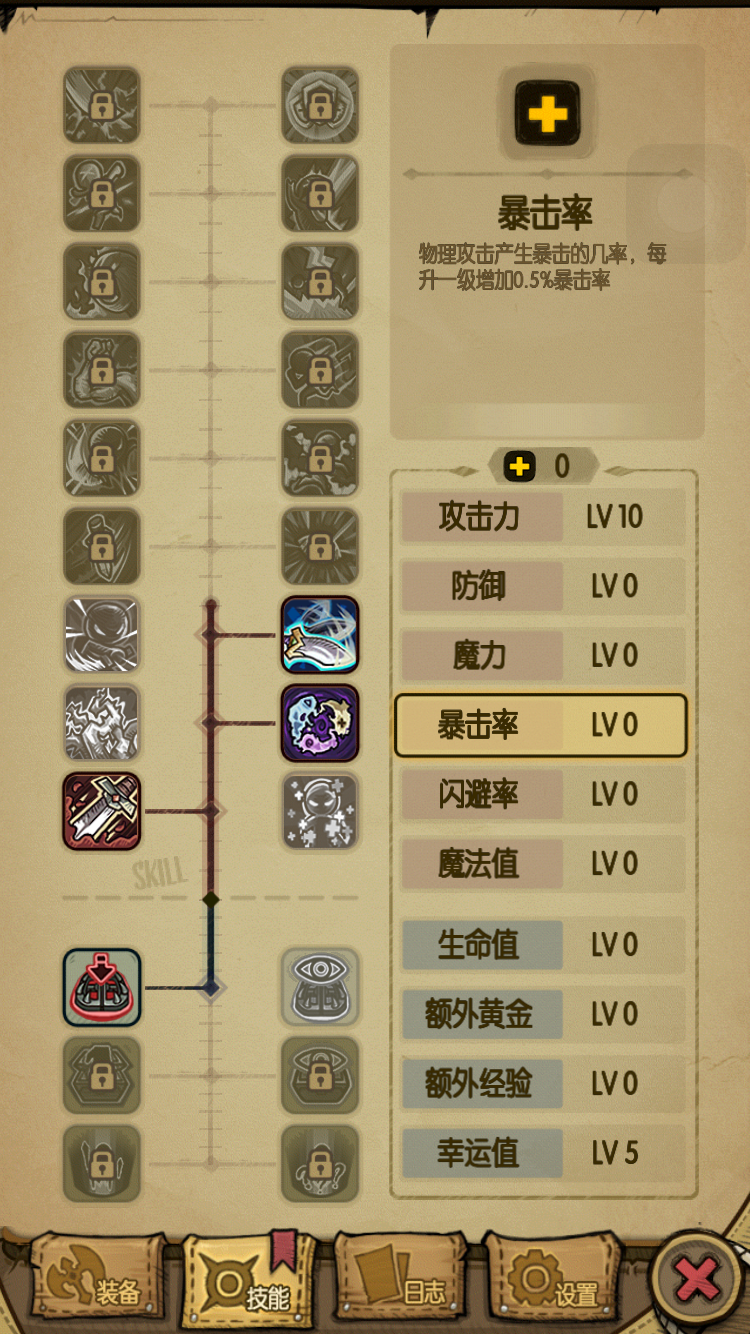
Task: Select the 闪避率 attribute row
Action: pos(543,794)
